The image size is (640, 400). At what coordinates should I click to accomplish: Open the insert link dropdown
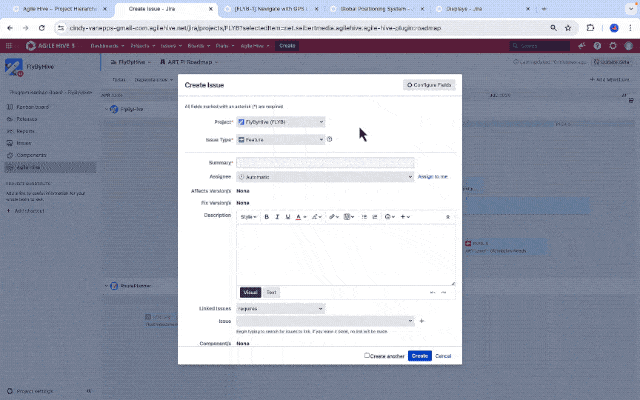(334, 217)
